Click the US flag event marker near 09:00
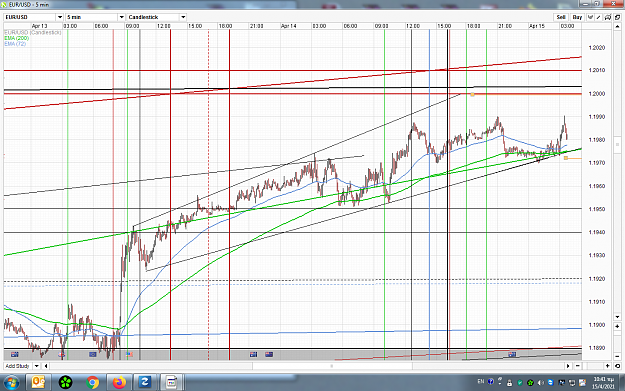Image resolution: width=625 pixels, height=391 pixels. 129,354
